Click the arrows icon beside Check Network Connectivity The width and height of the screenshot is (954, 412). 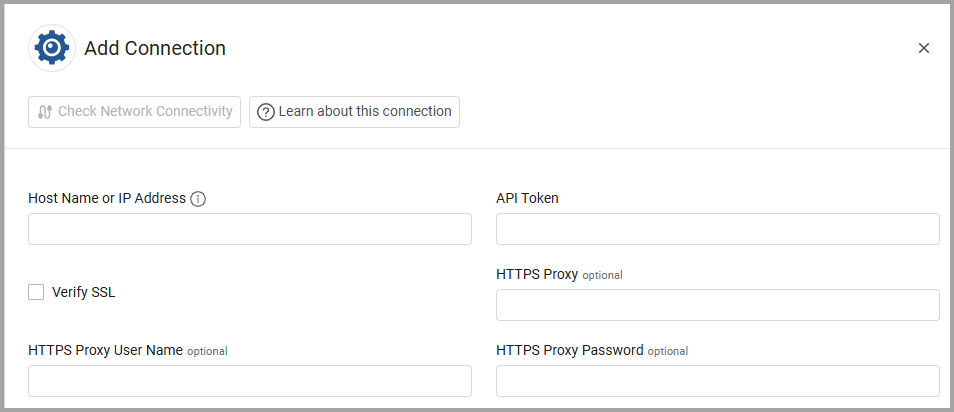click(x=44, y=112)
